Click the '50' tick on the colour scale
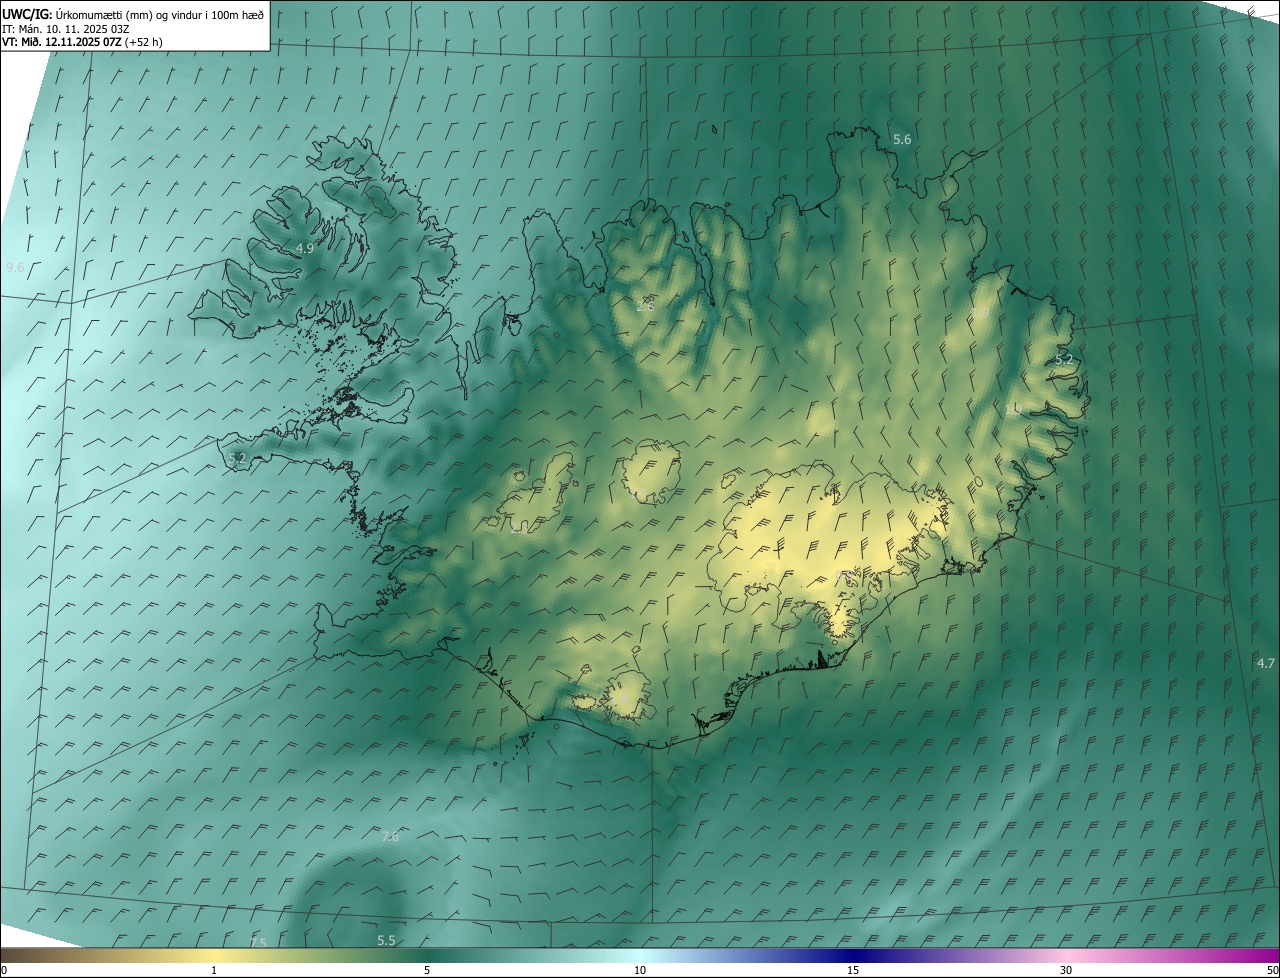The height and width of the screenshot is (978, 1280). (x=1272, y=971)
